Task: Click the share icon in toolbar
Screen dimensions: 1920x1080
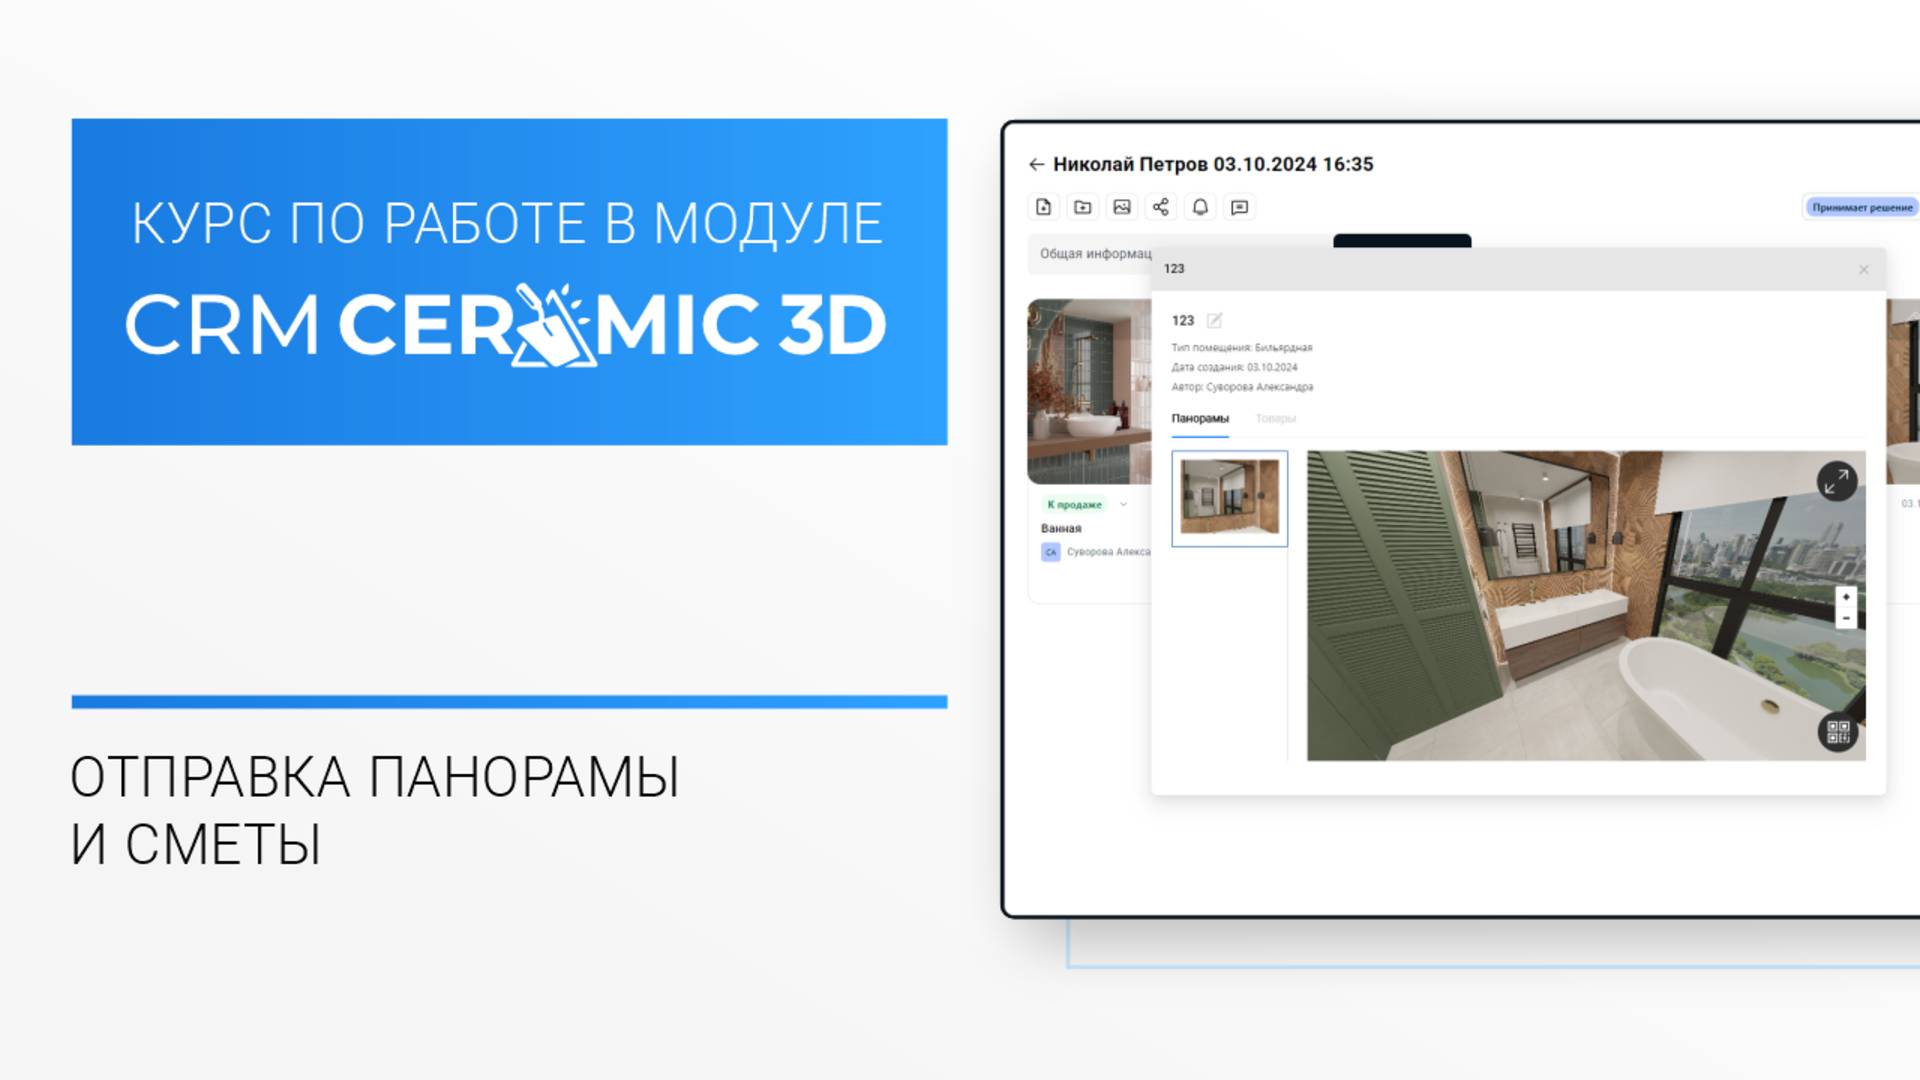Action: pyautogui.click(x=1160, y=207)
